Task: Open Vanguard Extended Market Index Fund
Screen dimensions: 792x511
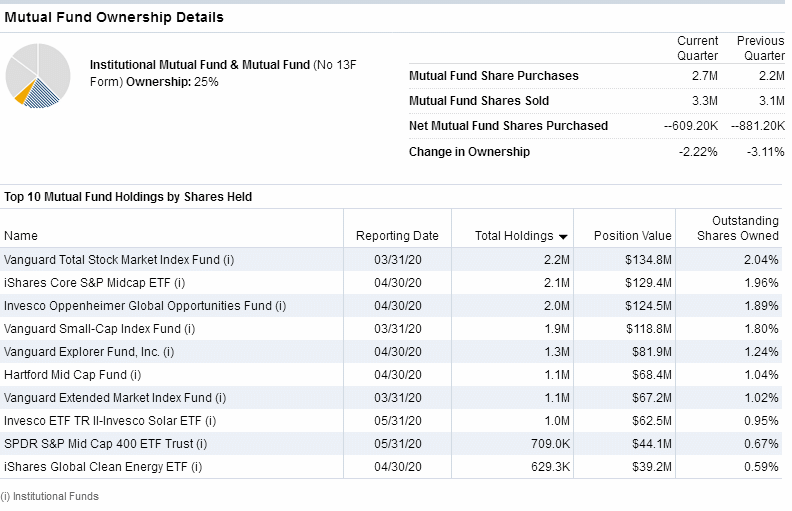Action: click(115, 398)
